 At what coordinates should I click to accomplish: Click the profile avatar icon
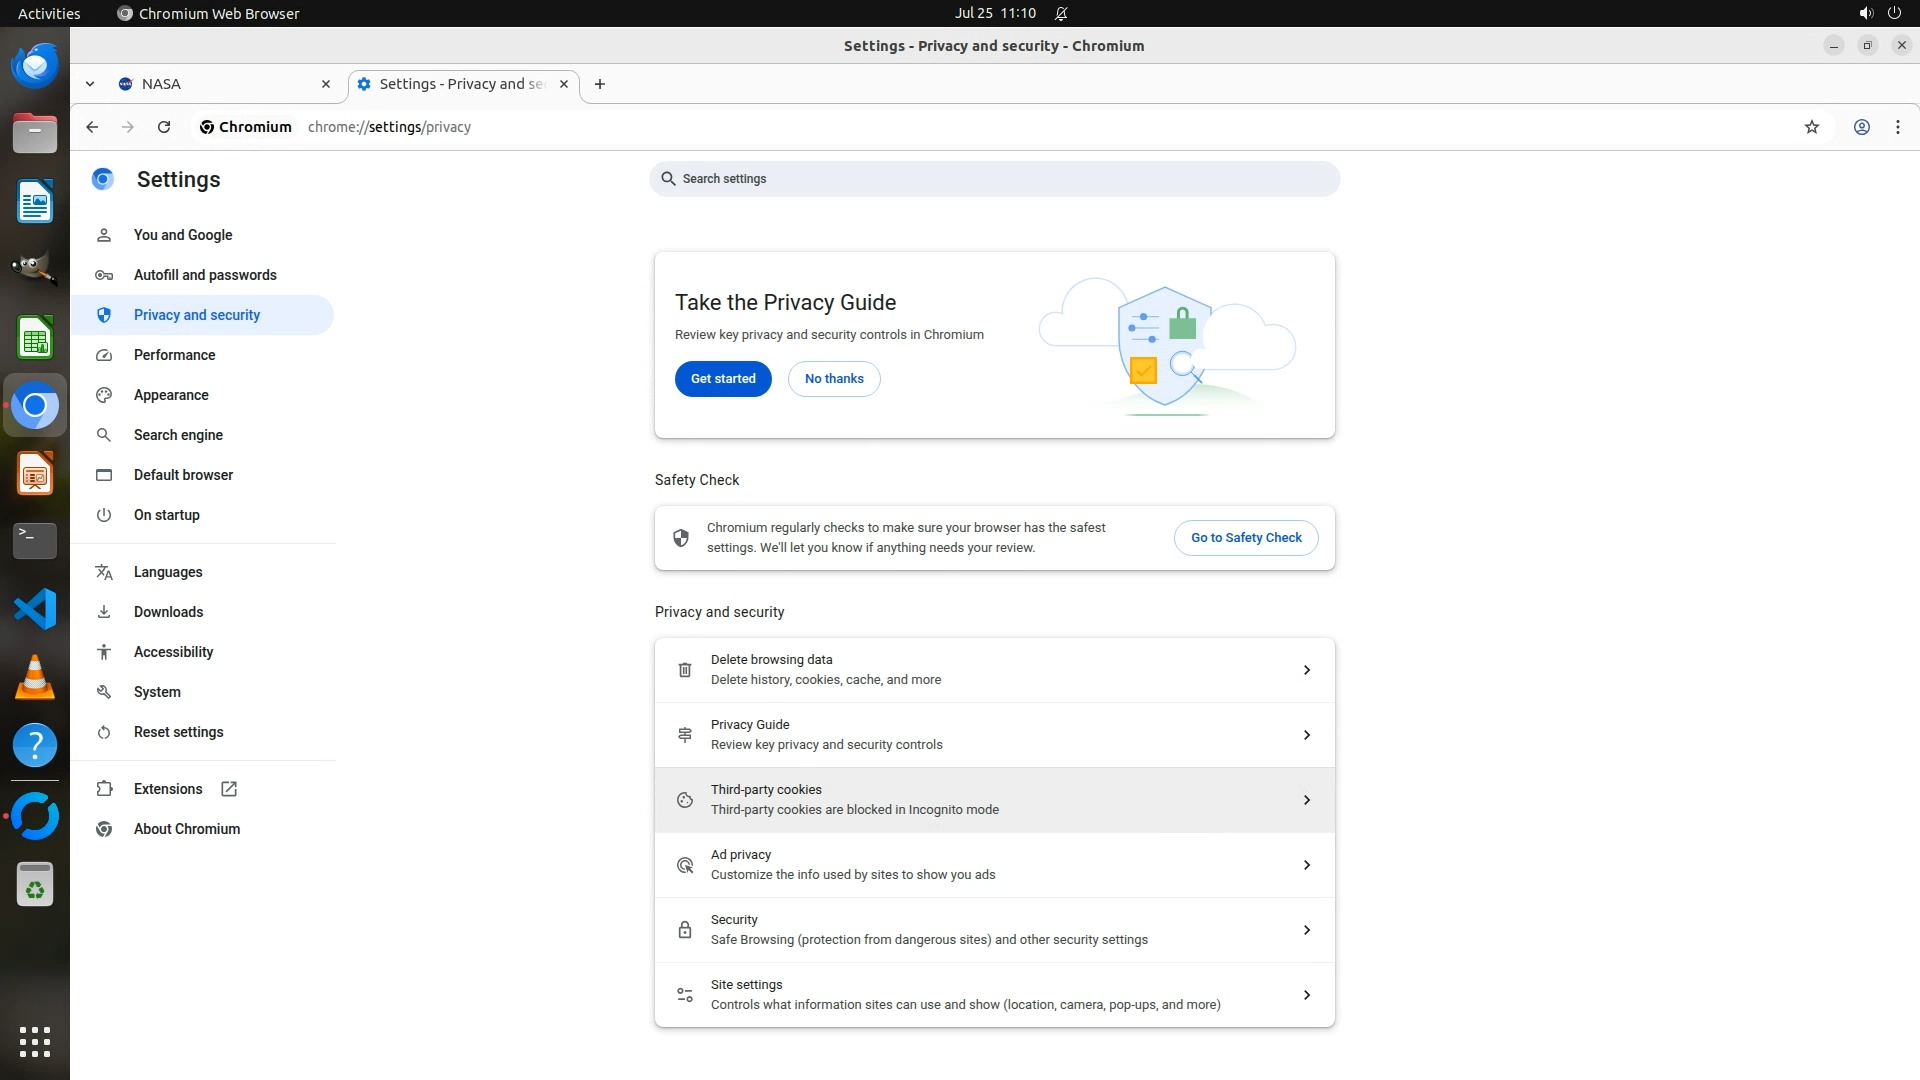1861,127
